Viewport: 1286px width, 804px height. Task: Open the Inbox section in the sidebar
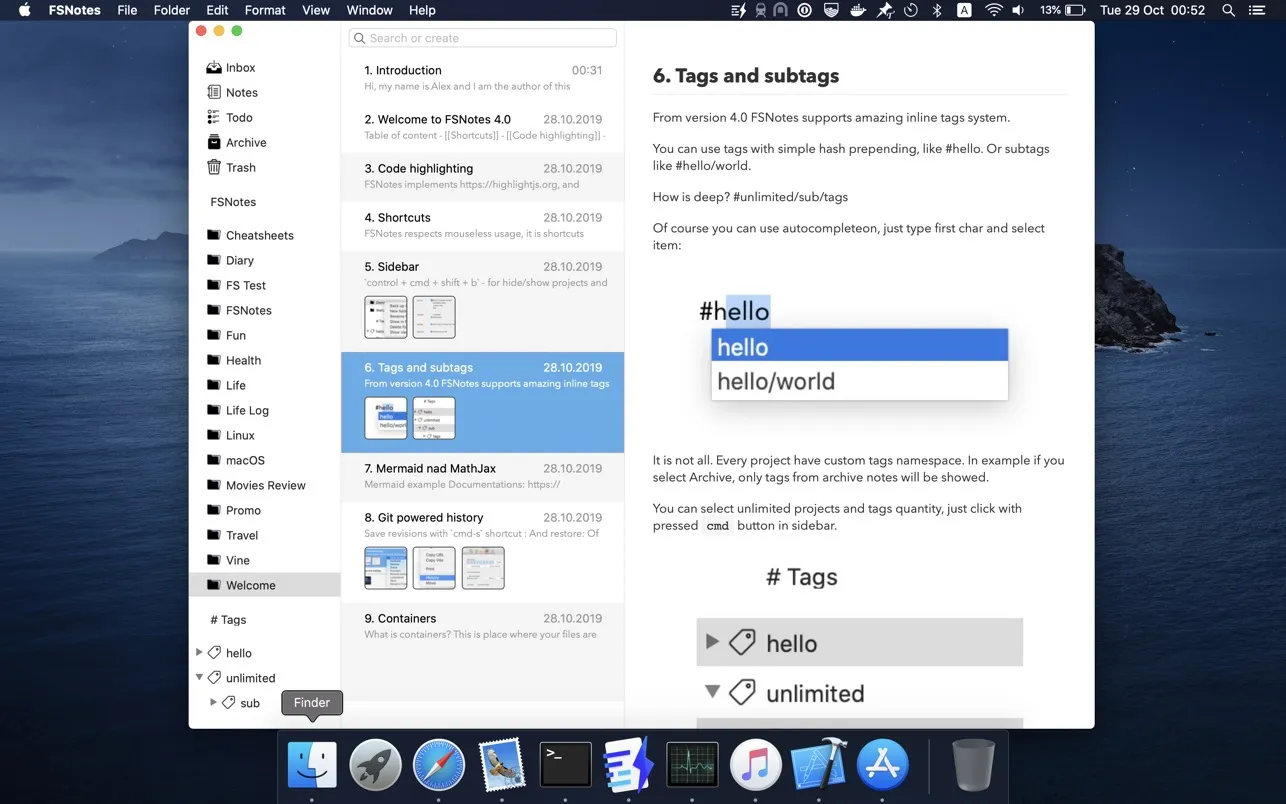pos(240,67)
